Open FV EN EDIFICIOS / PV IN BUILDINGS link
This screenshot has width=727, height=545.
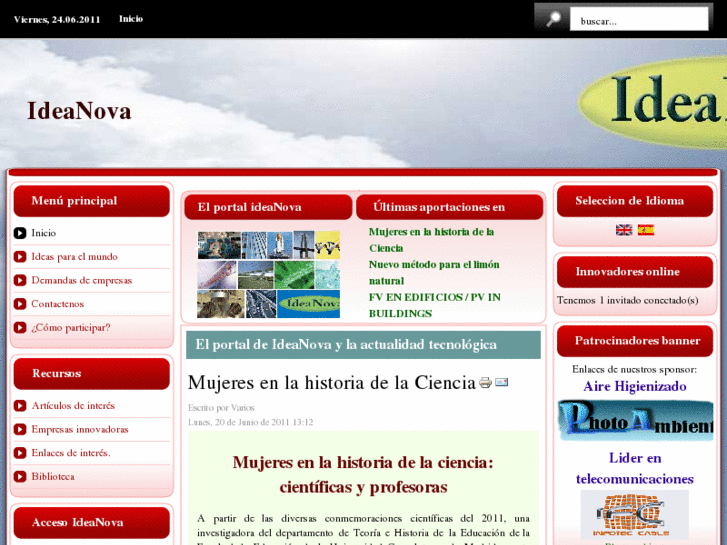pyautogui.click(x=434, y=305)
